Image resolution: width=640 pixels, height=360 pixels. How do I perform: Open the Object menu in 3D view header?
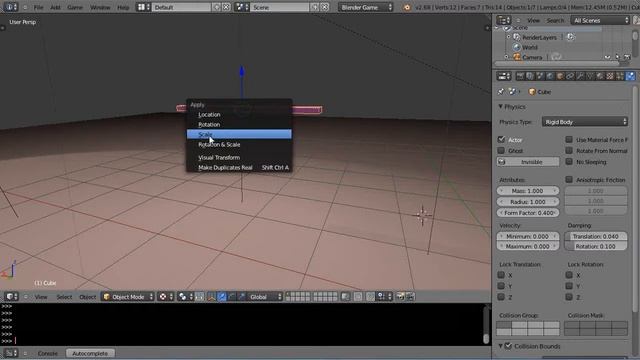(87, 297)
